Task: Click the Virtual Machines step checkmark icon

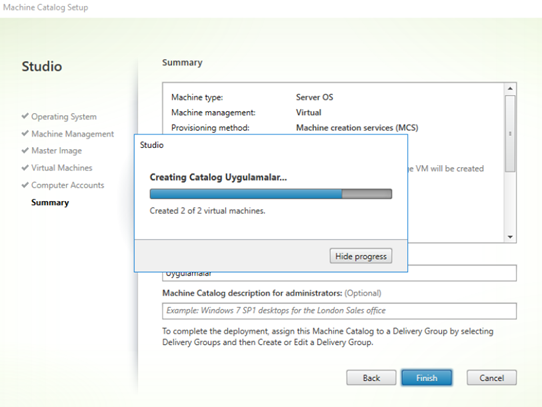Action: [x=25, y=168]
